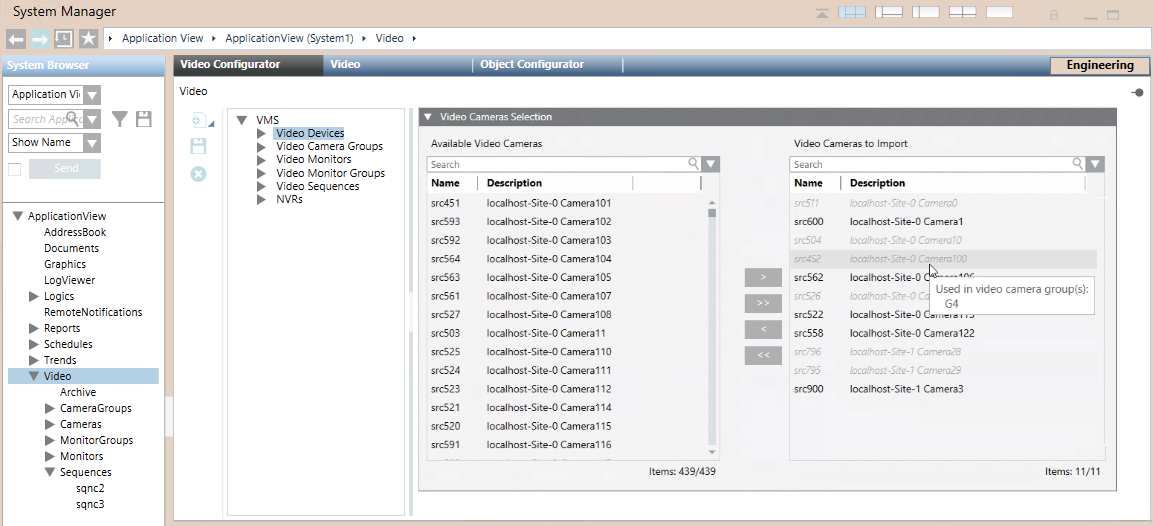Viewport: 1153px width, 526px height.
Task: Click the back navigation arrow
Action: [x=15, y=39]
